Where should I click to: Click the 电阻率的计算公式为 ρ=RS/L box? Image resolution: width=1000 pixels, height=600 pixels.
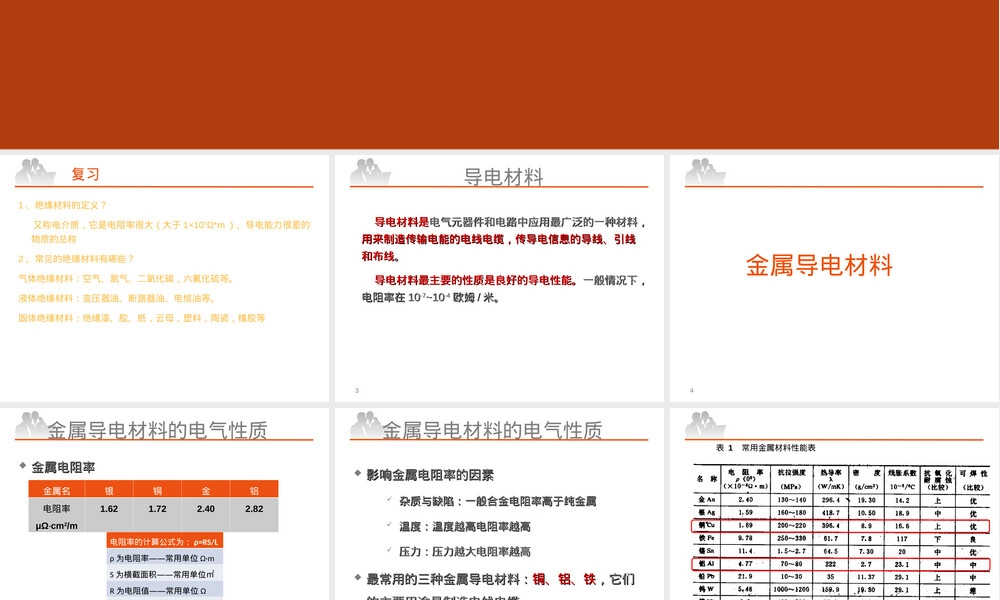point(165,541)
